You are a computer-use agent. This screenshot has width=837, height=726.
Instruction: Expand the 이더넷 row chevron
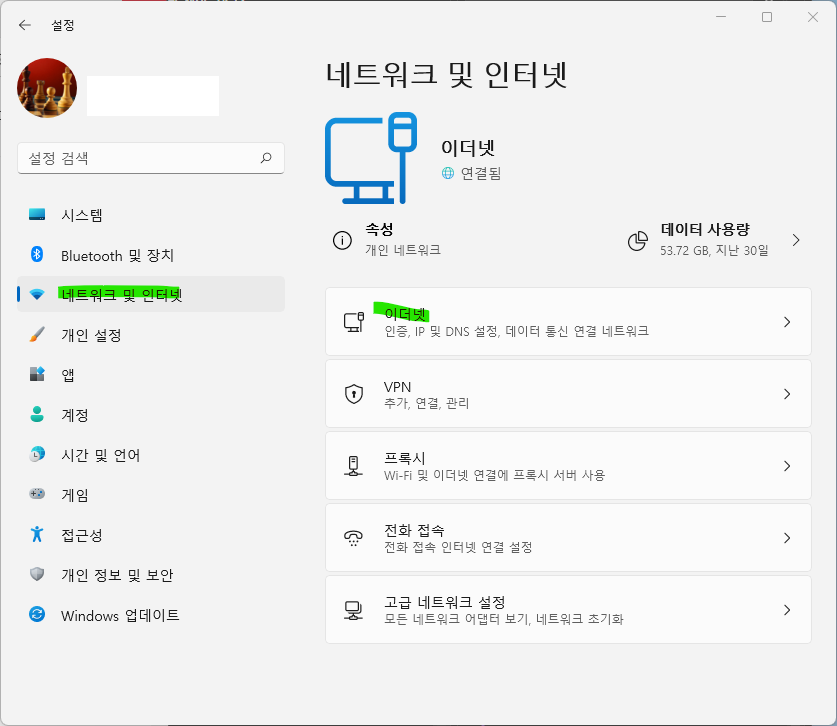click(787, 322)
